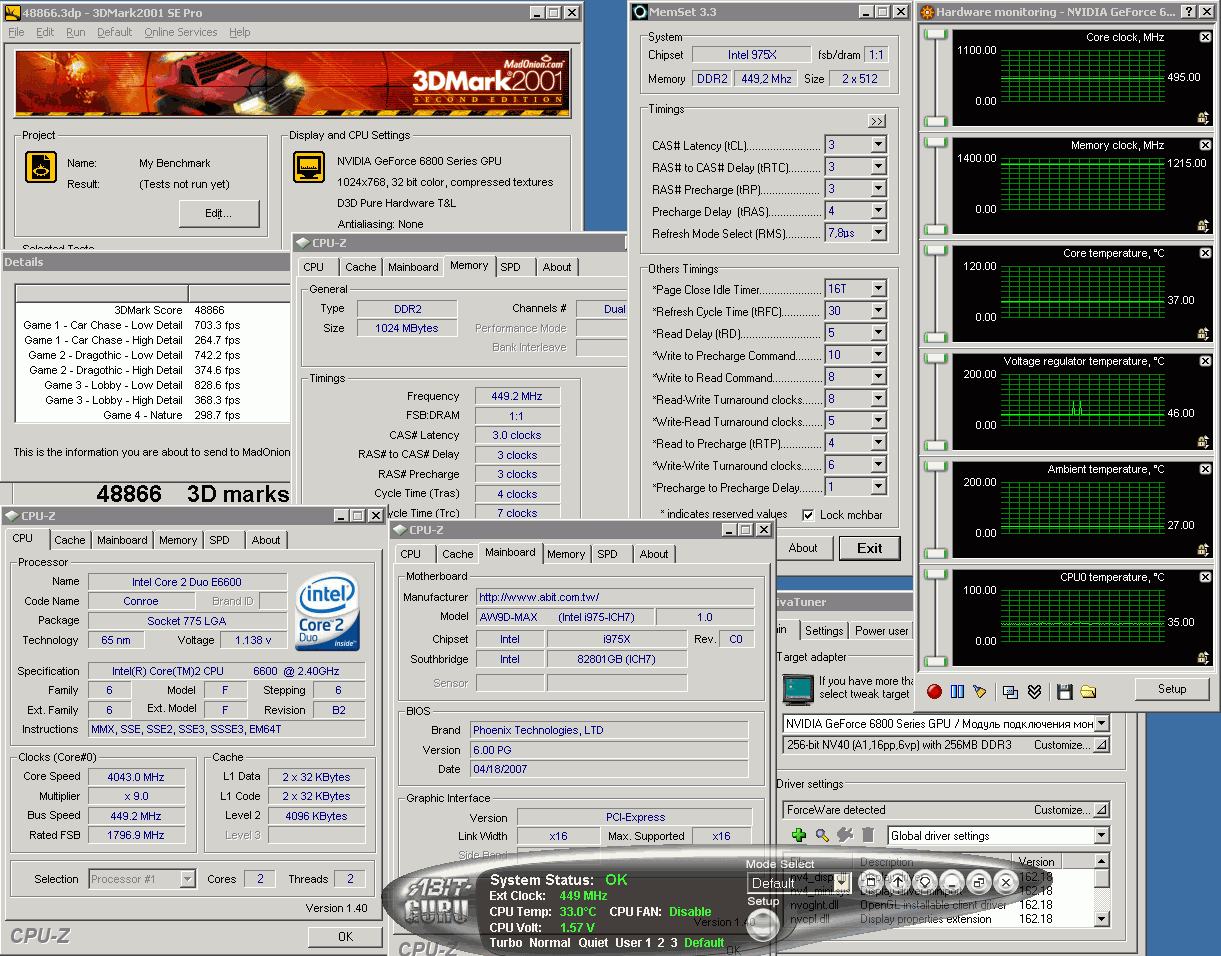Click ForceWare detected Customize button
This screenshot has height=956, width=1221.
pyautogui.click(x=1071, y=810)
